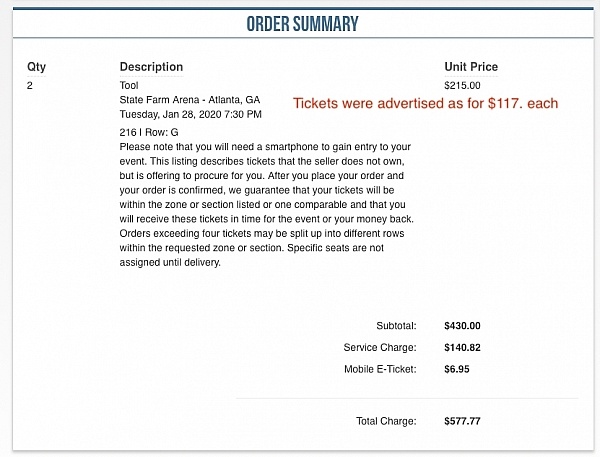Click the State Farm Arena venue line
600x457 pixels.
click(x=189, y=100)
